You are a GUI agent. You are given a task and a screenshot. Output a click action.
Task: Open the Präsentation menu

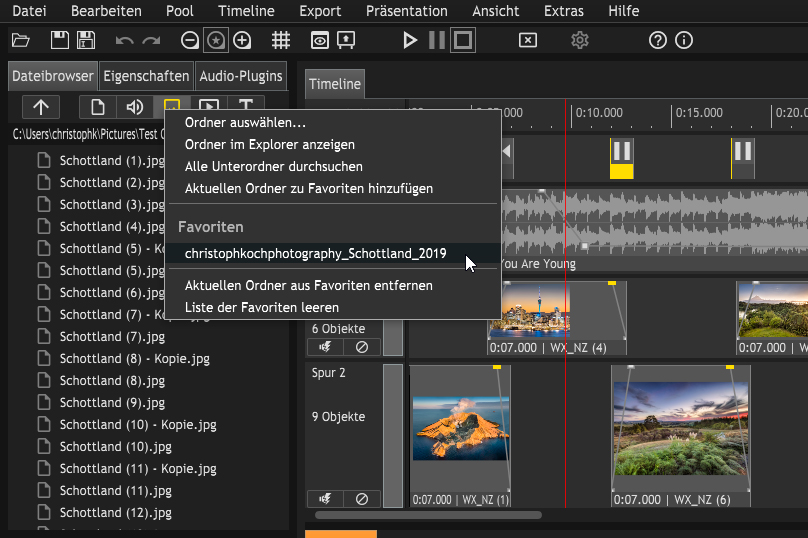406,11
